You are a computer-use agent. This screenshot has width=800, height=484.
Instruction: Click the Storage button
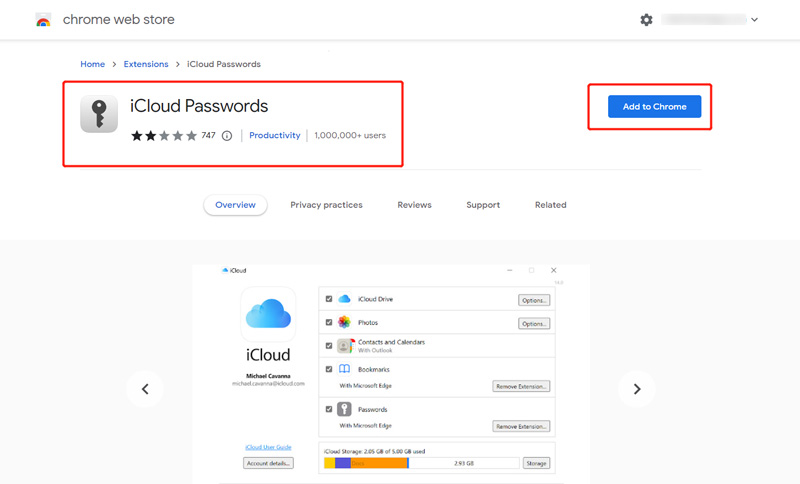pos(536,463)
